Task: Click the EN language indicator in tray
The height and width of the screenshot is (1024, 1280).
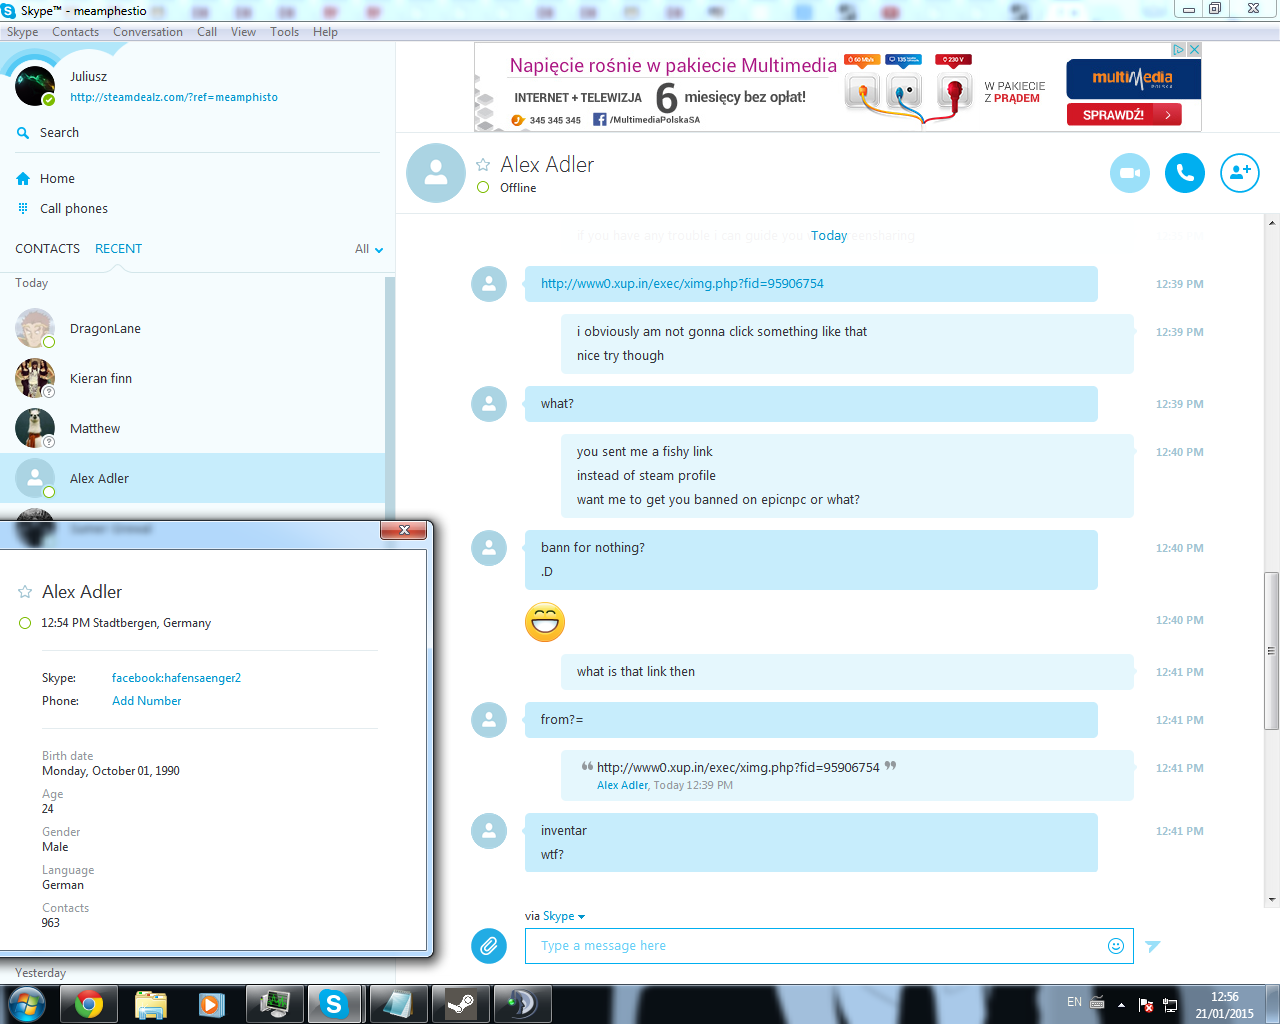Action: click(x=1074, y=1002)
